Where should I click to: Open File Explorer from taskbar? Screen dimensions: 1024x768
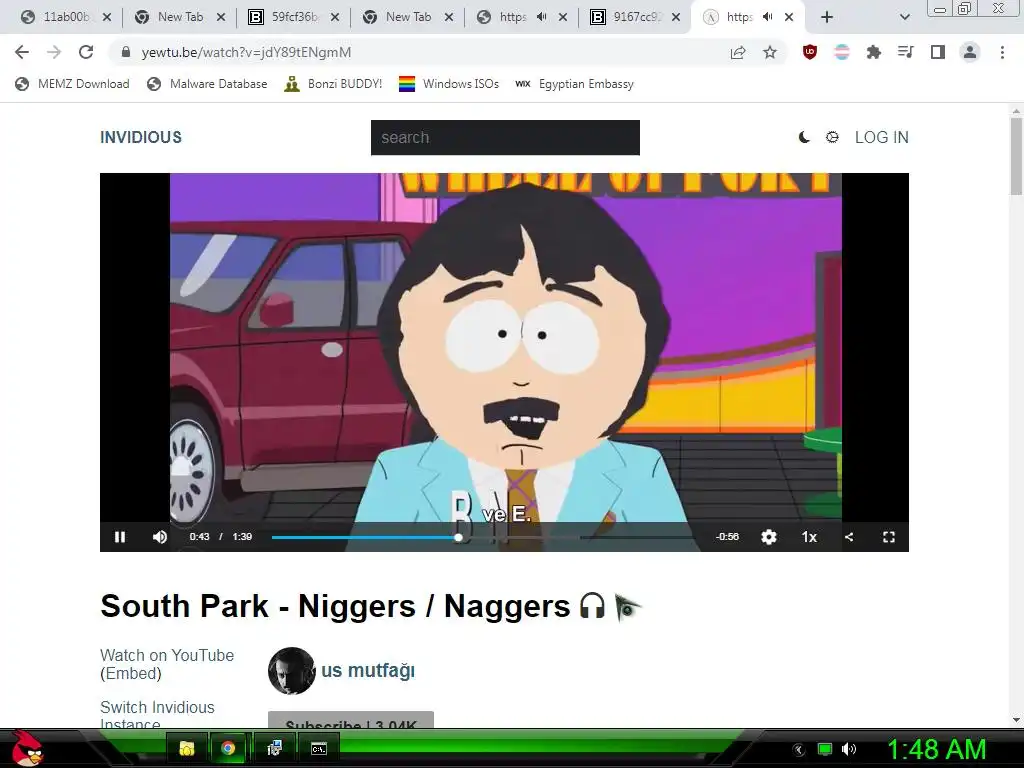coord(187,748)
